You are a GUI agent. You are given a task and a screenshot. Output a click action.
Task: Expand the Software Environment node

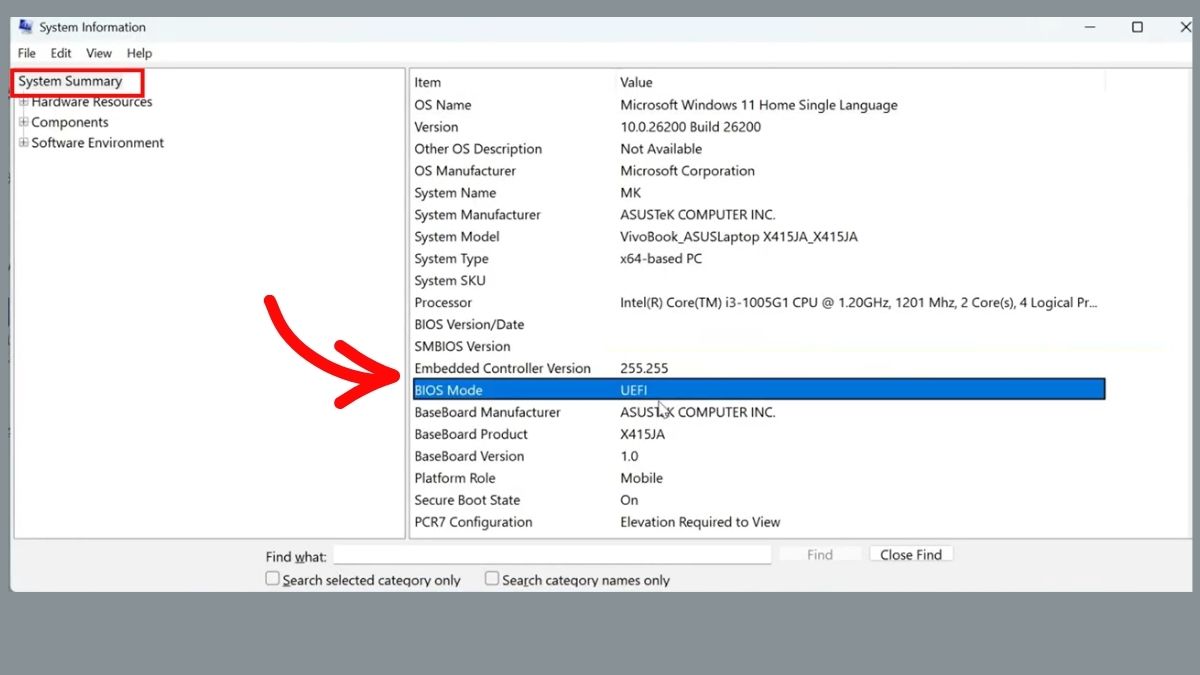point(24,143)
